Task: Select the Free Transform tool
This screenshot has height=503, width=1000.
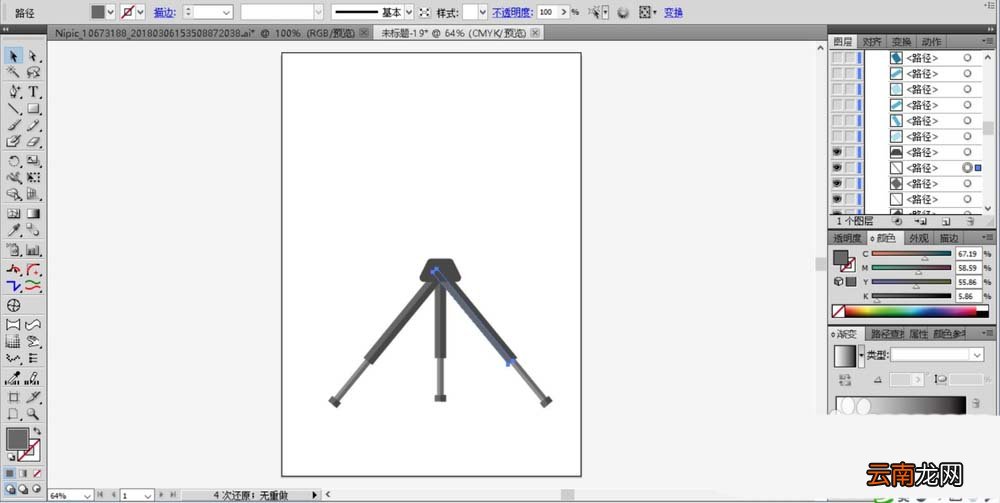Action: click(33, 178)
